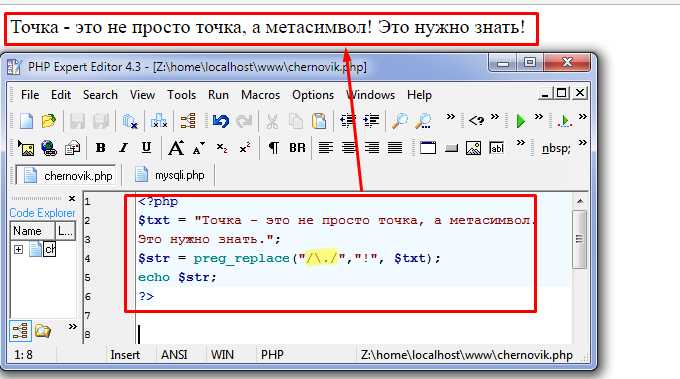The image size is (680, 379).
Task: Justify text alignment
Action: tap(395, 148)
